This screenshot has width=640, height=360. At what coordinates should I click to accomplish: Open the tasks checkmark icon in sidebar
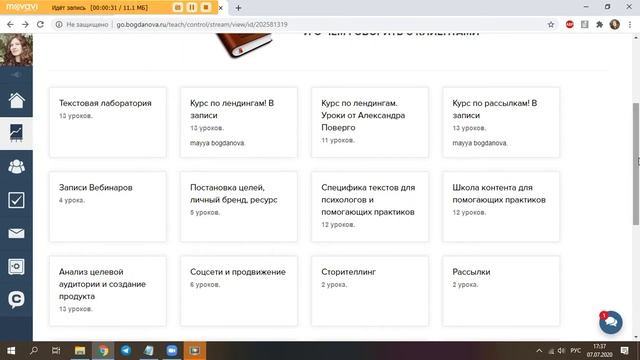(16, 200)
